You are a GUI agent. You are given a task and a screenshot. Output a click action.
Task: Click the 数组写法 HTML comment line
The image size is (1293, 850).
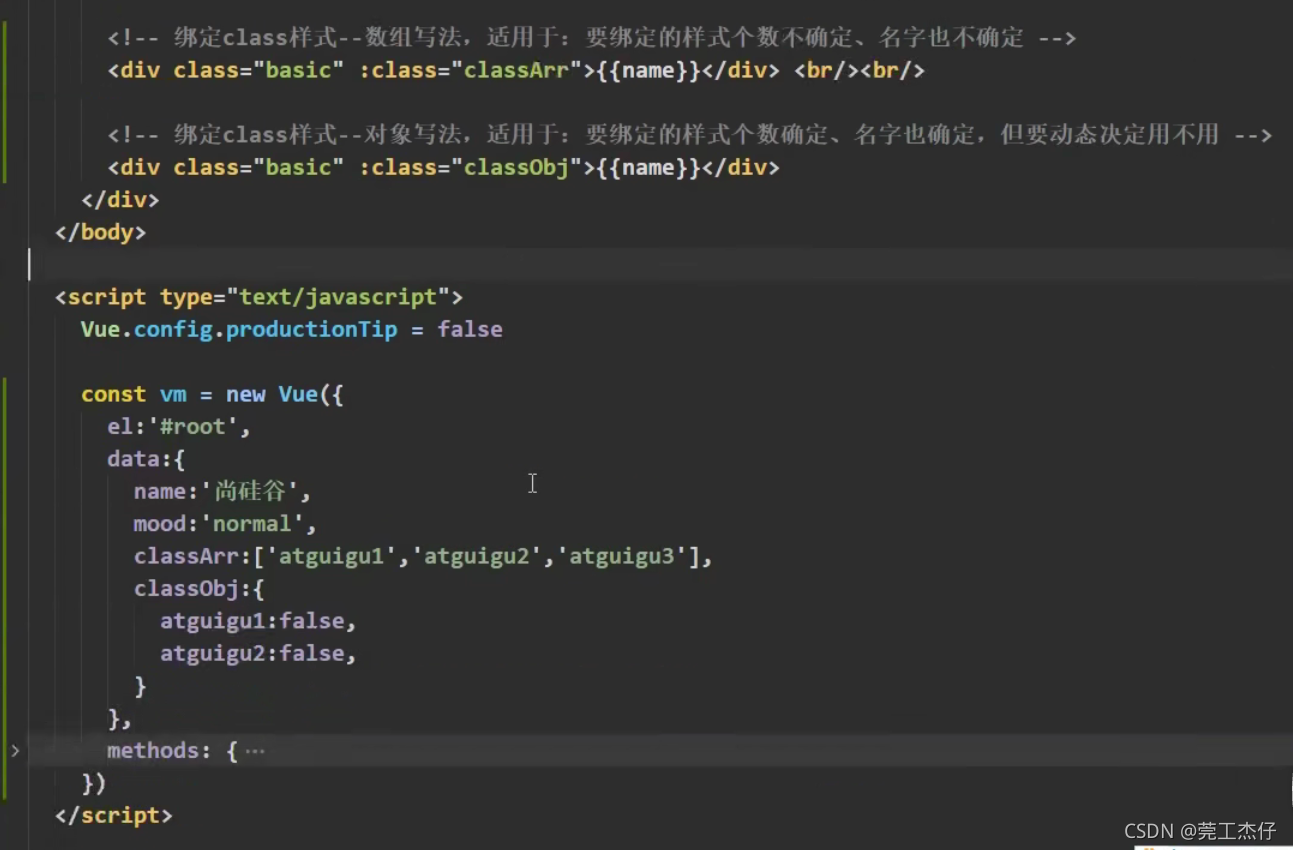point(592,38)
